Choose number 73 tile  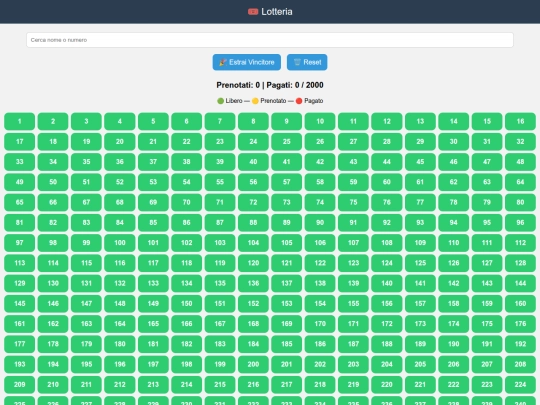(287, 202)
